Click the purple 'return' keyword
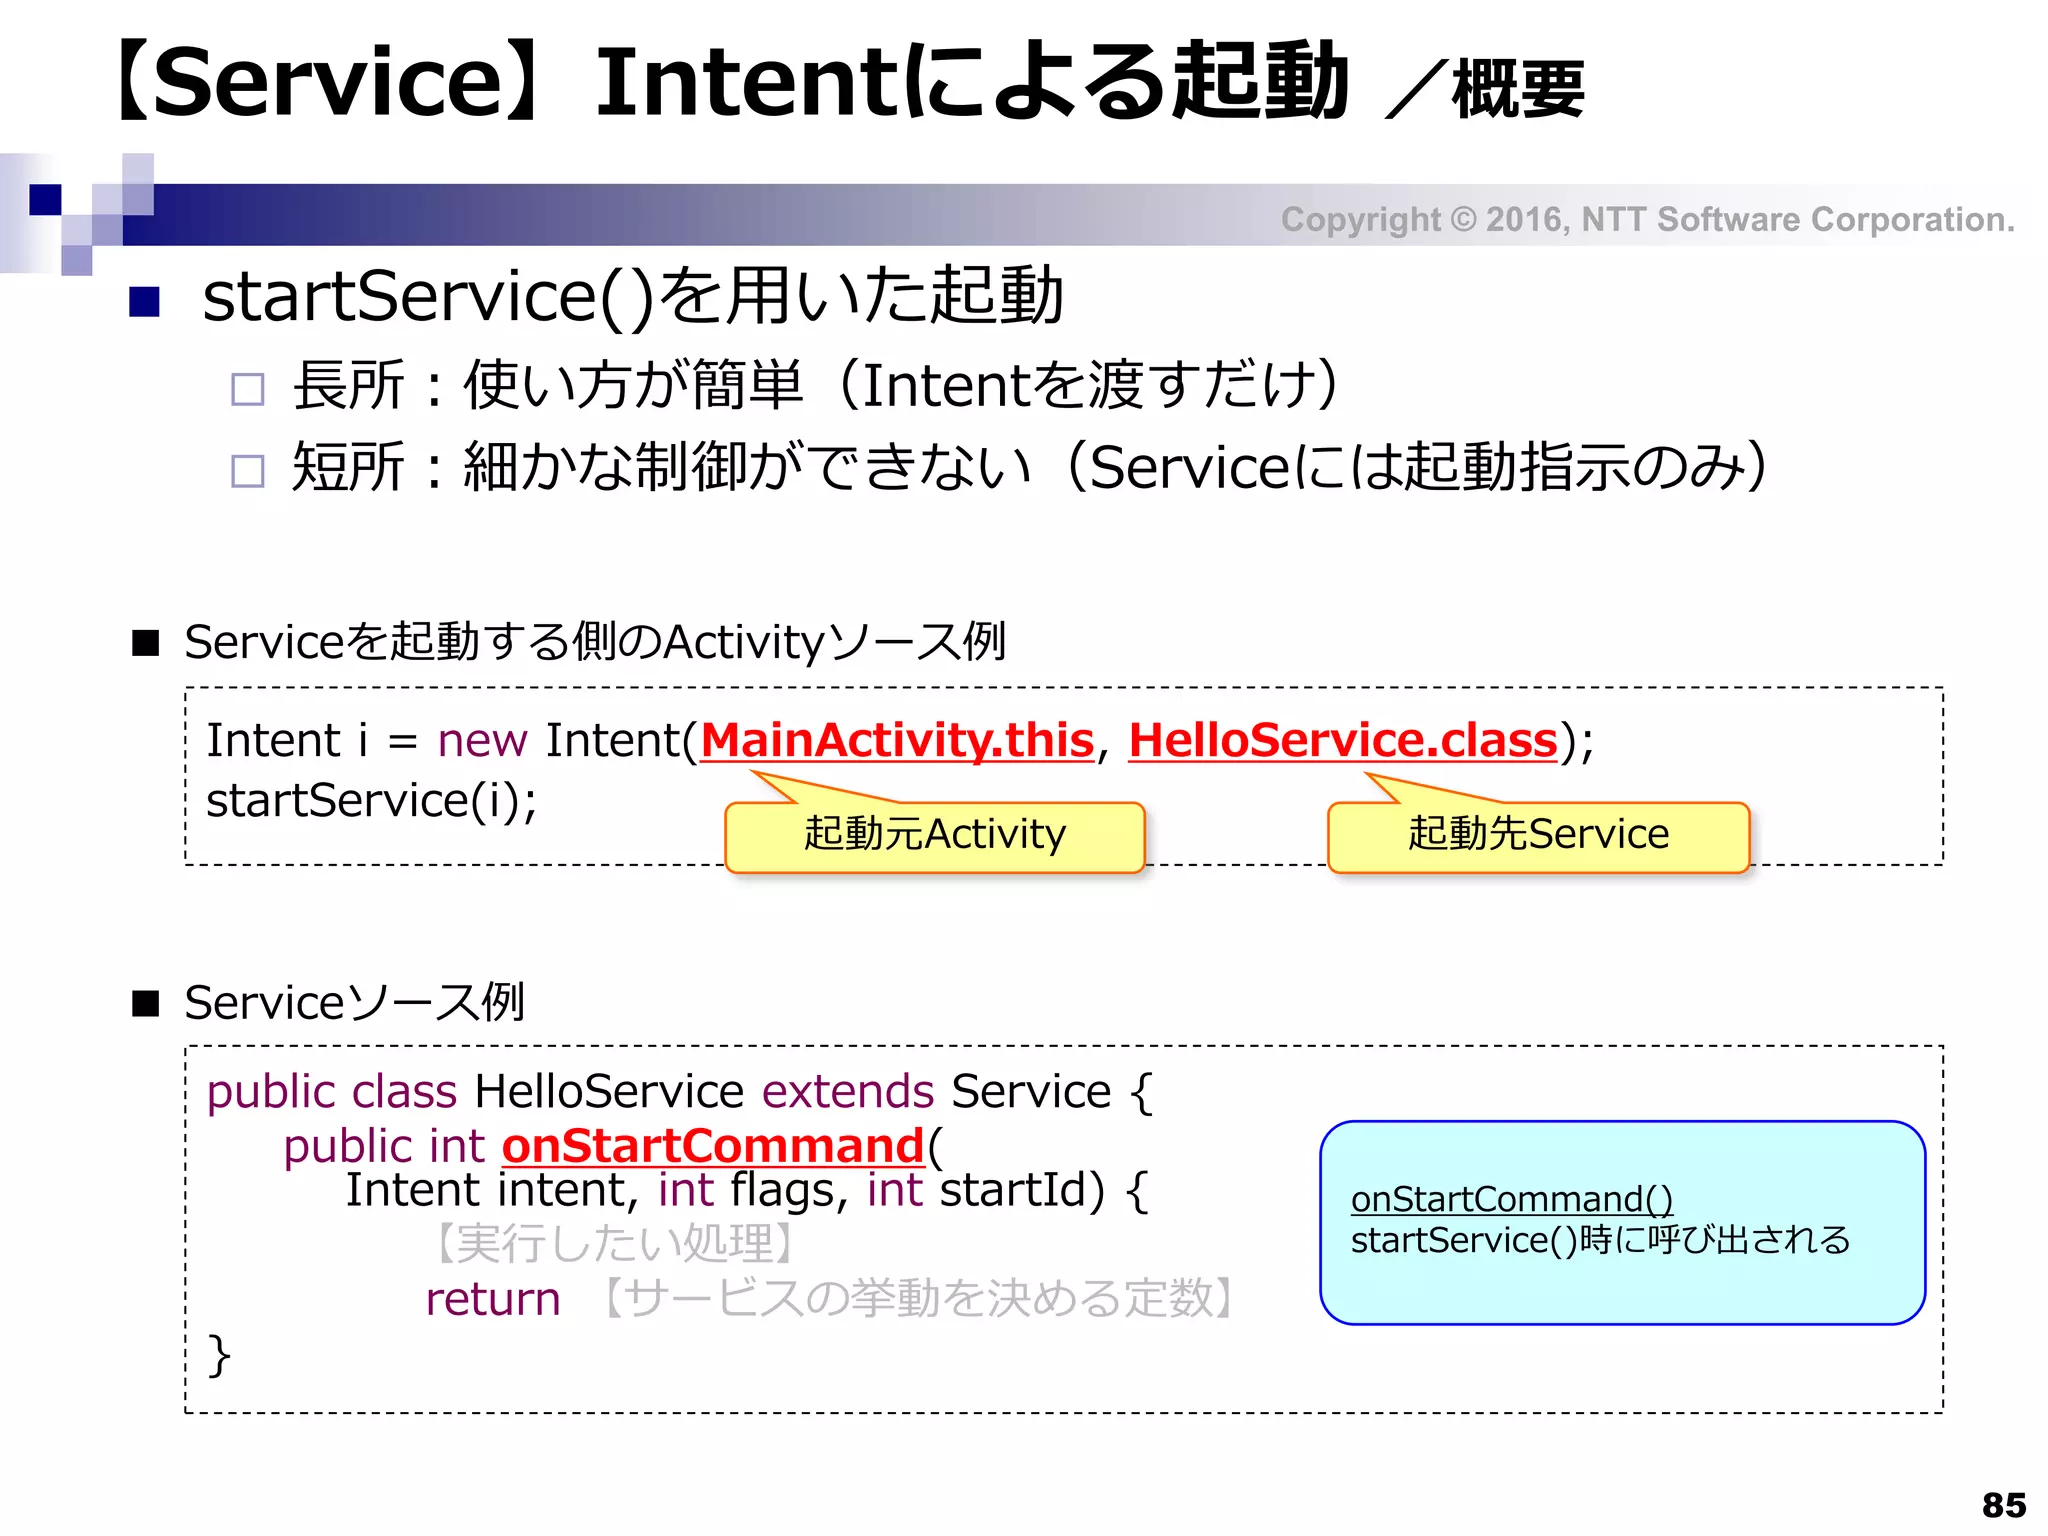 (x=493, y=1300)
